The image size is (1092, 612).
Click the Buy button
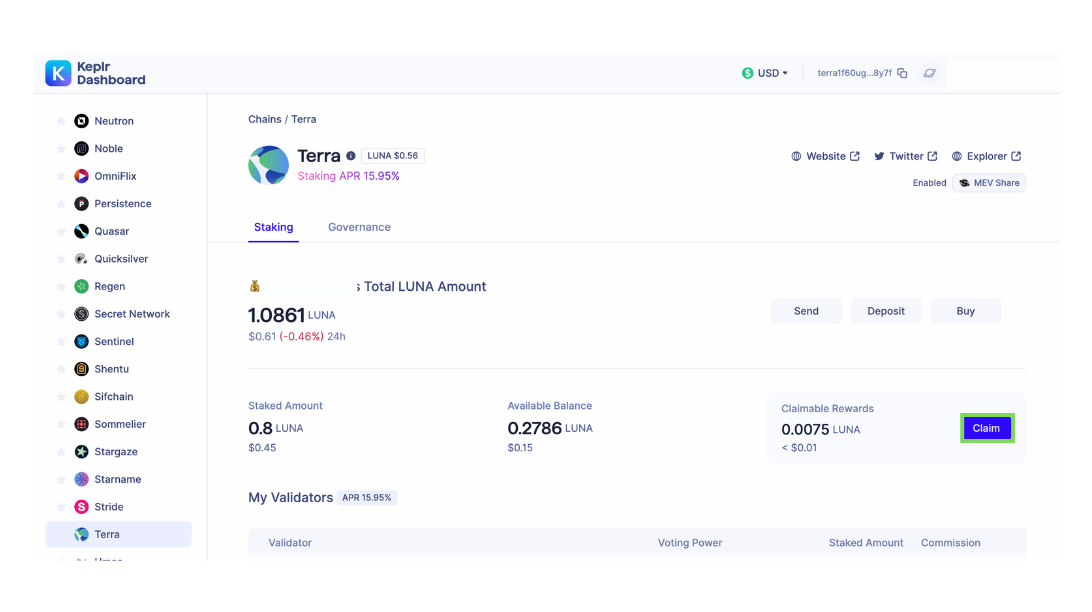click(965, 311)
